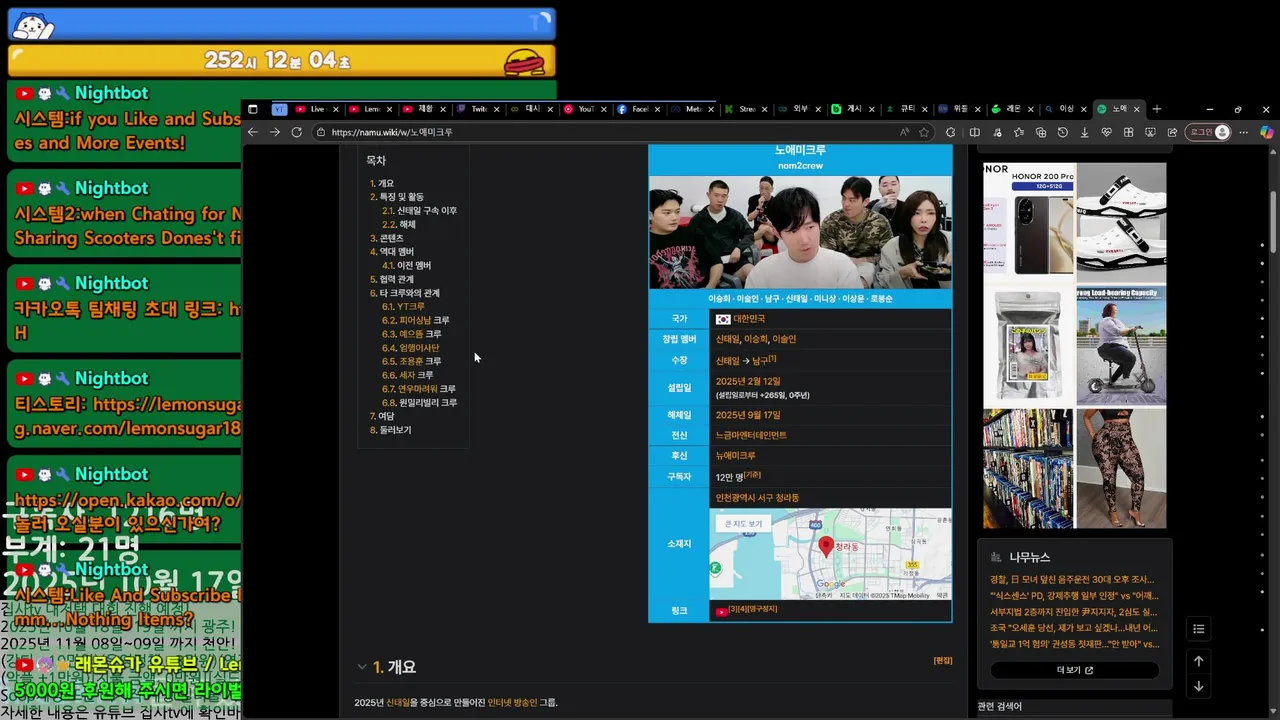Go to 2.2. 해체 in contents
The width and height of the screenshot is (1280, 720).
[399, 225]
